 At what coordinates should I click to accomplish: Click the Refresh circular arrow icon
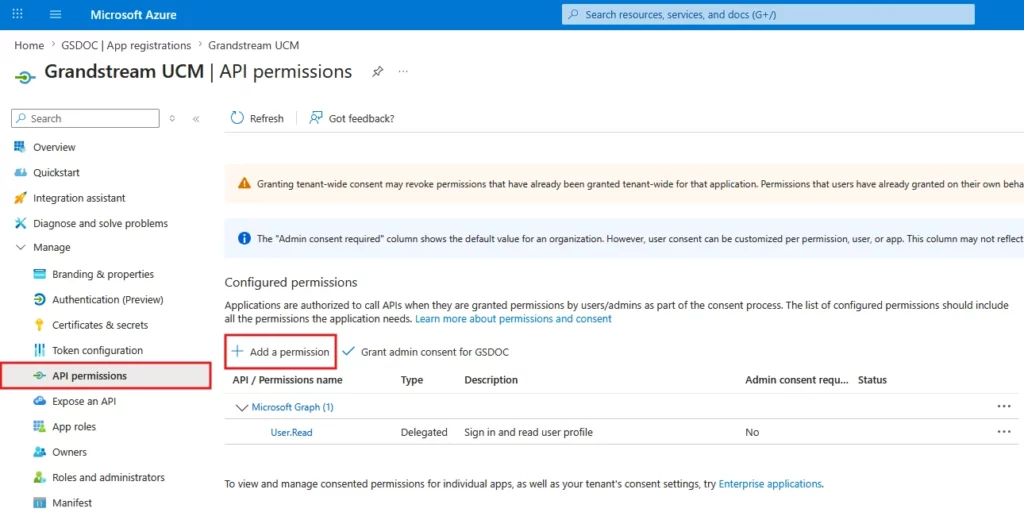pos(237,118)
